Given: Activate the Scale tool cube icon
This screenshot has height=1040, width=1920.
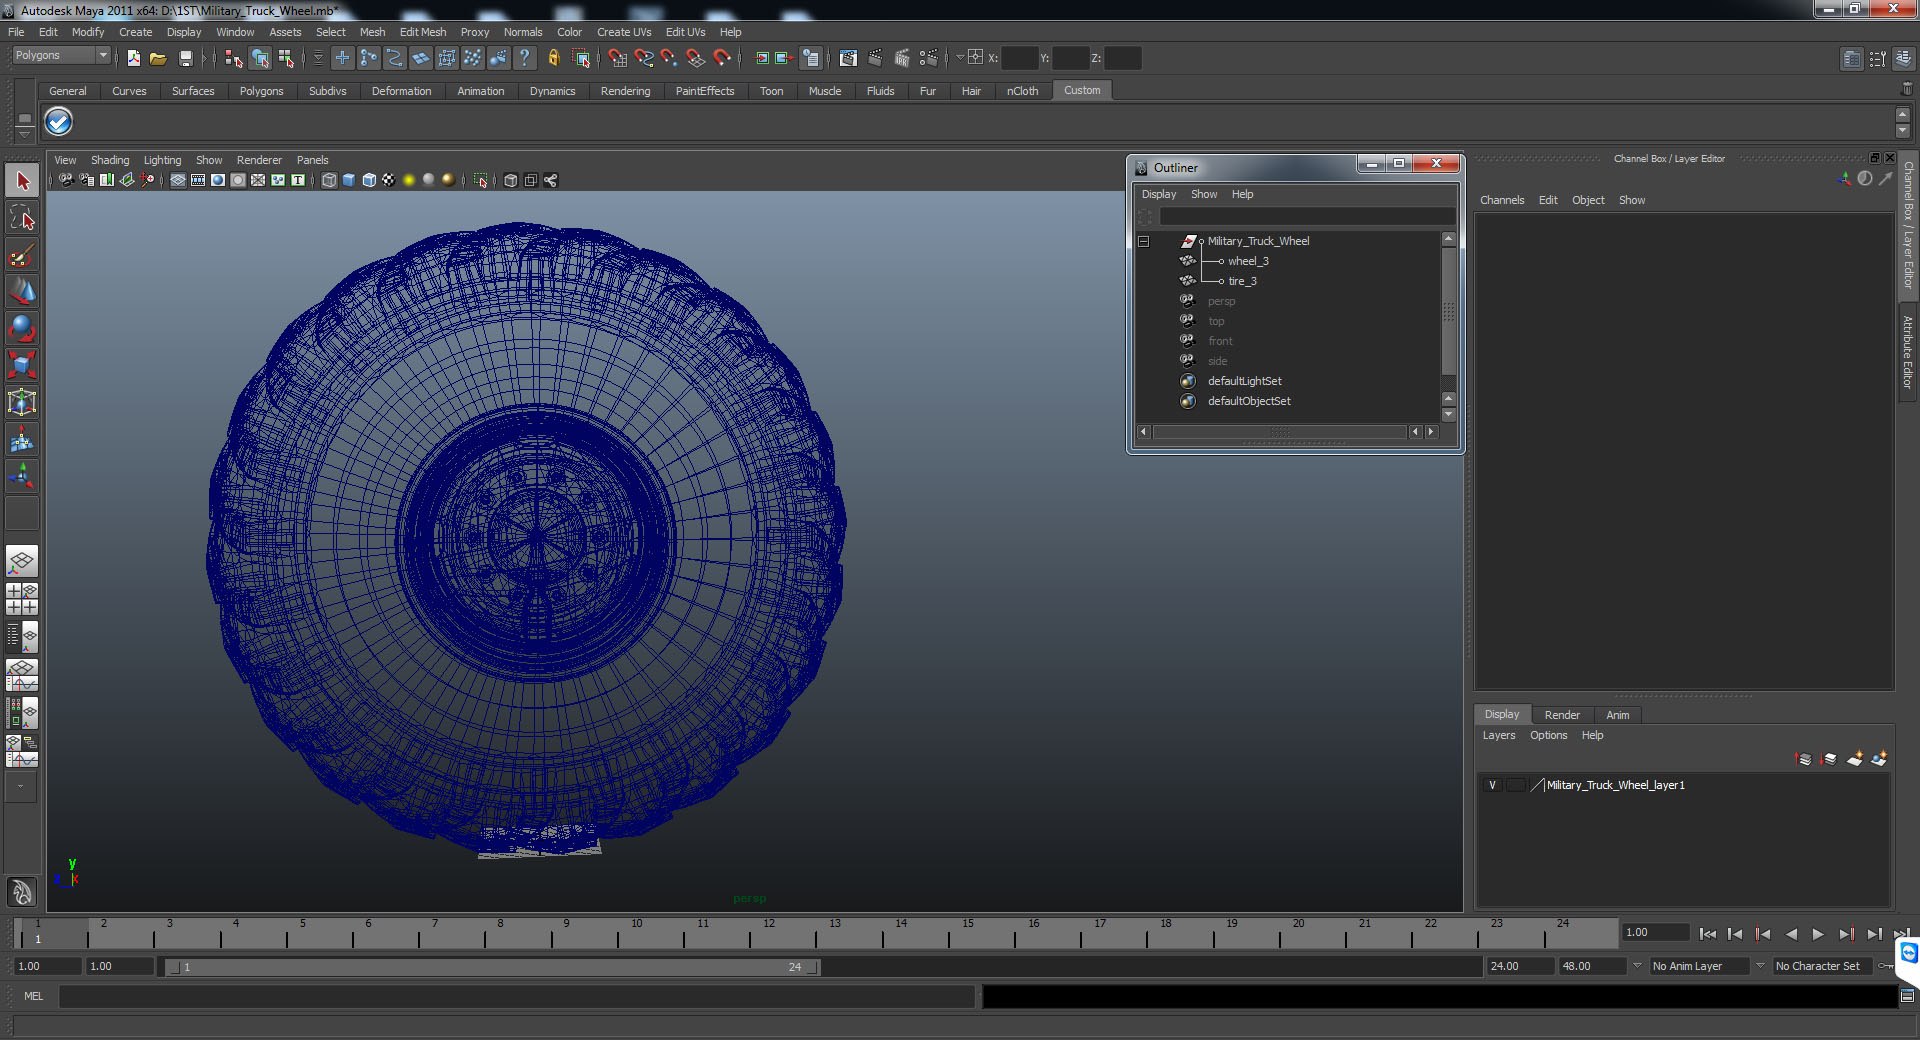Looking at the screenshot, I should pos(22,365).
